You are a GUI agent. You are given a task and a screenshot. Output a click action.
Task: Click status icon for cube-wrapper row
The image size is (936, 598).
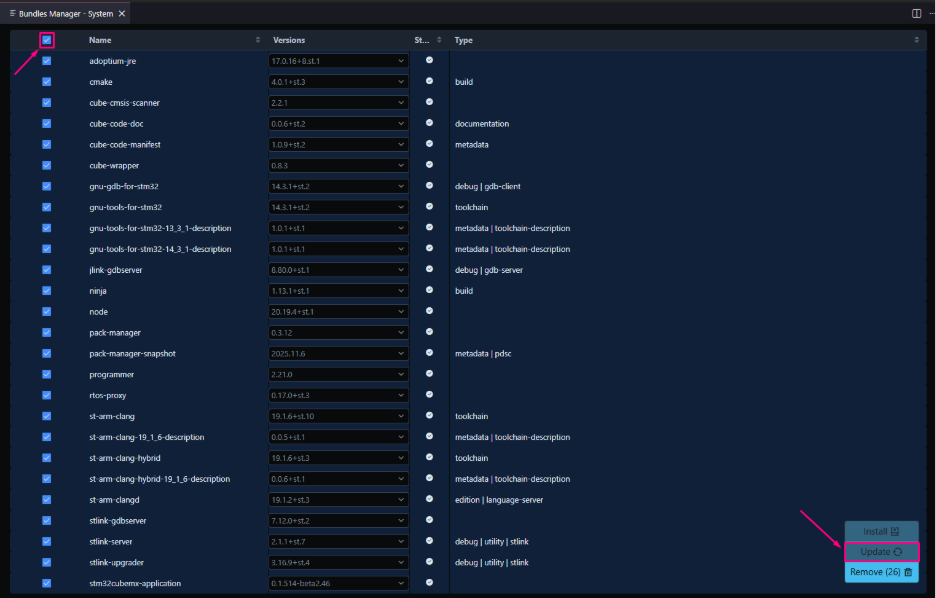pyautogui.click(x=429, y=165)
